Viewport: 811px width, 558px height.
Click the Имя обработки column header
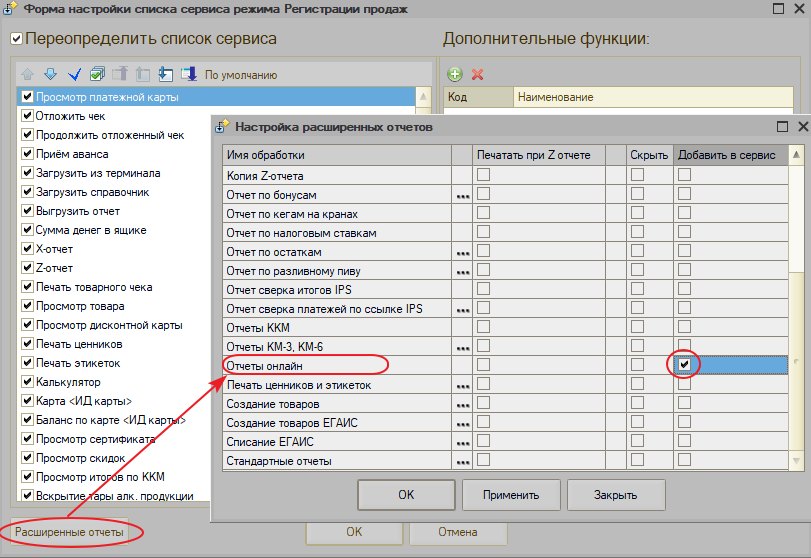[337, 155]
